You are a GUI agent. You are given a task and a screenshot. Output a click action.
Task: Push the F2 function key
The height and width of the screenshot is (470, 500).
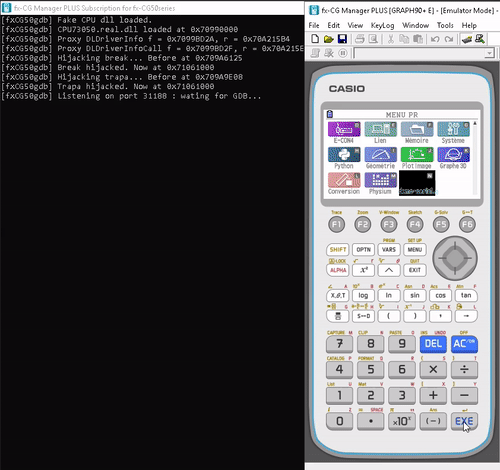363,224
